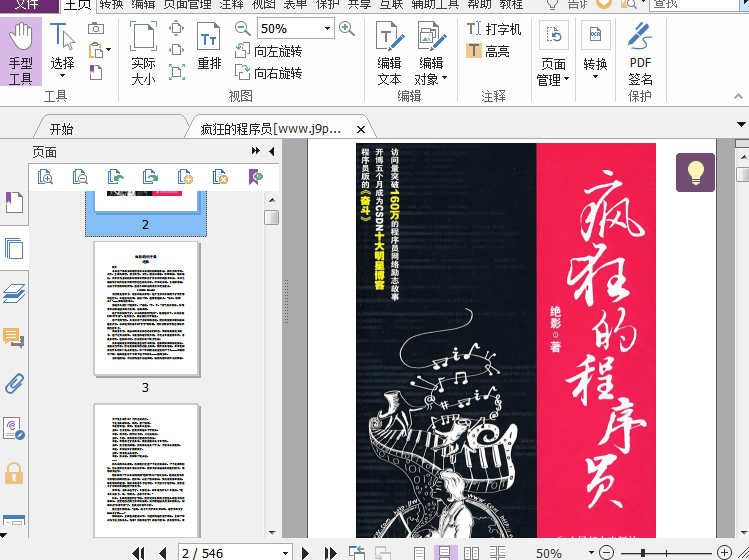Enlarge page thumbnails icon
The height and width of the screenshot is (560, 749).
(45, 177)
